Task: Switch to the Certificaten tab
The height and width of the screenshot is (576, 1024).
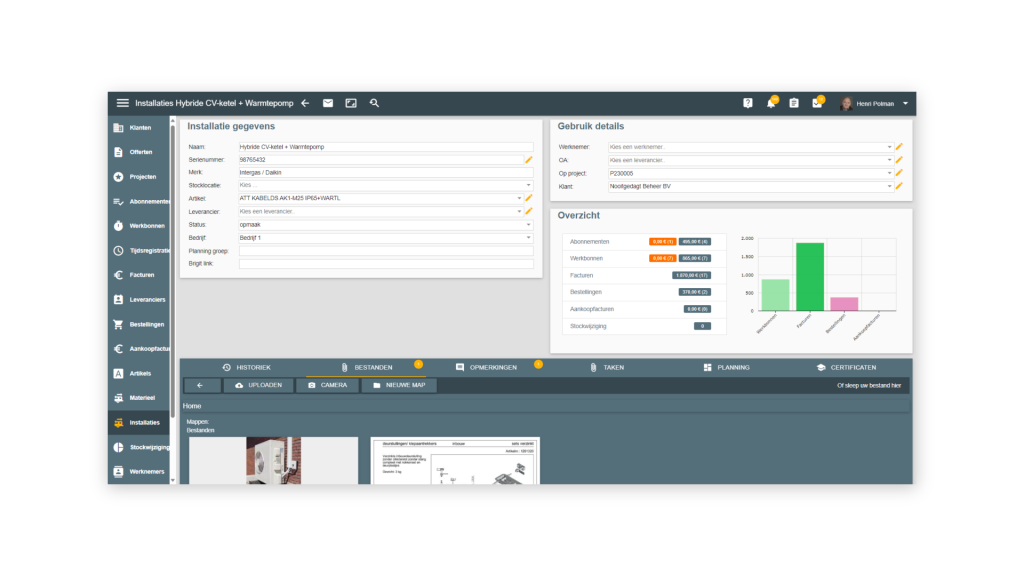Action: pos(846,367)
